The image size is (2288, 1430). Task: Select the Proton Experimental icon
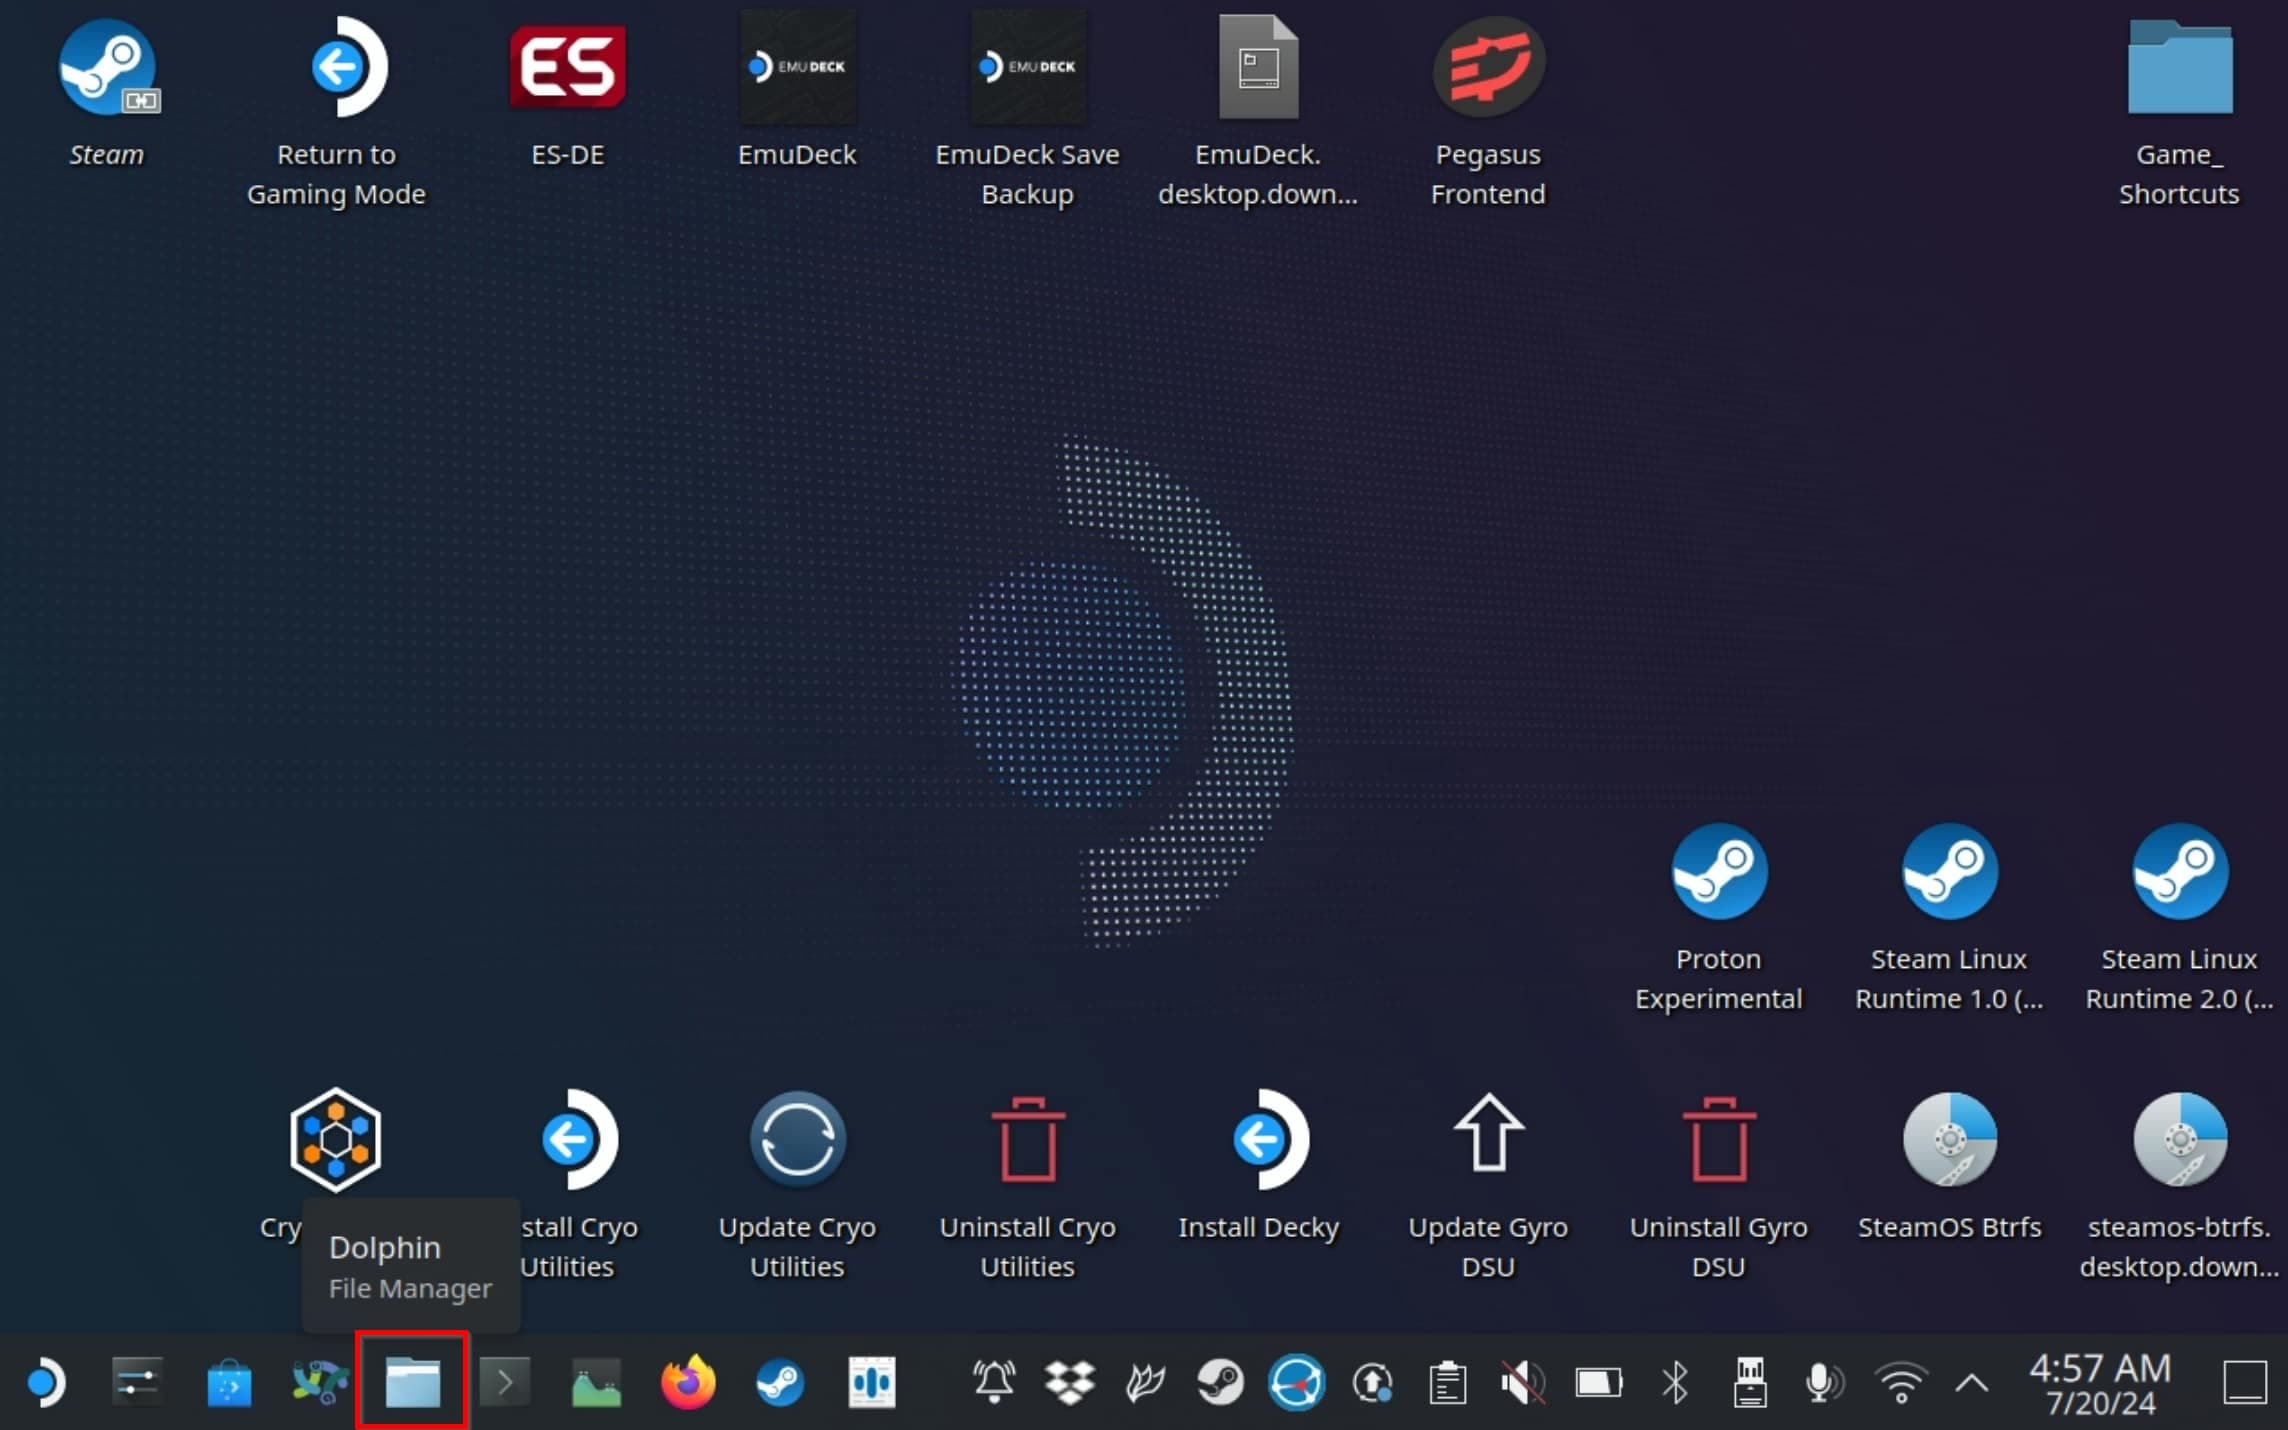coord(1719,872)
